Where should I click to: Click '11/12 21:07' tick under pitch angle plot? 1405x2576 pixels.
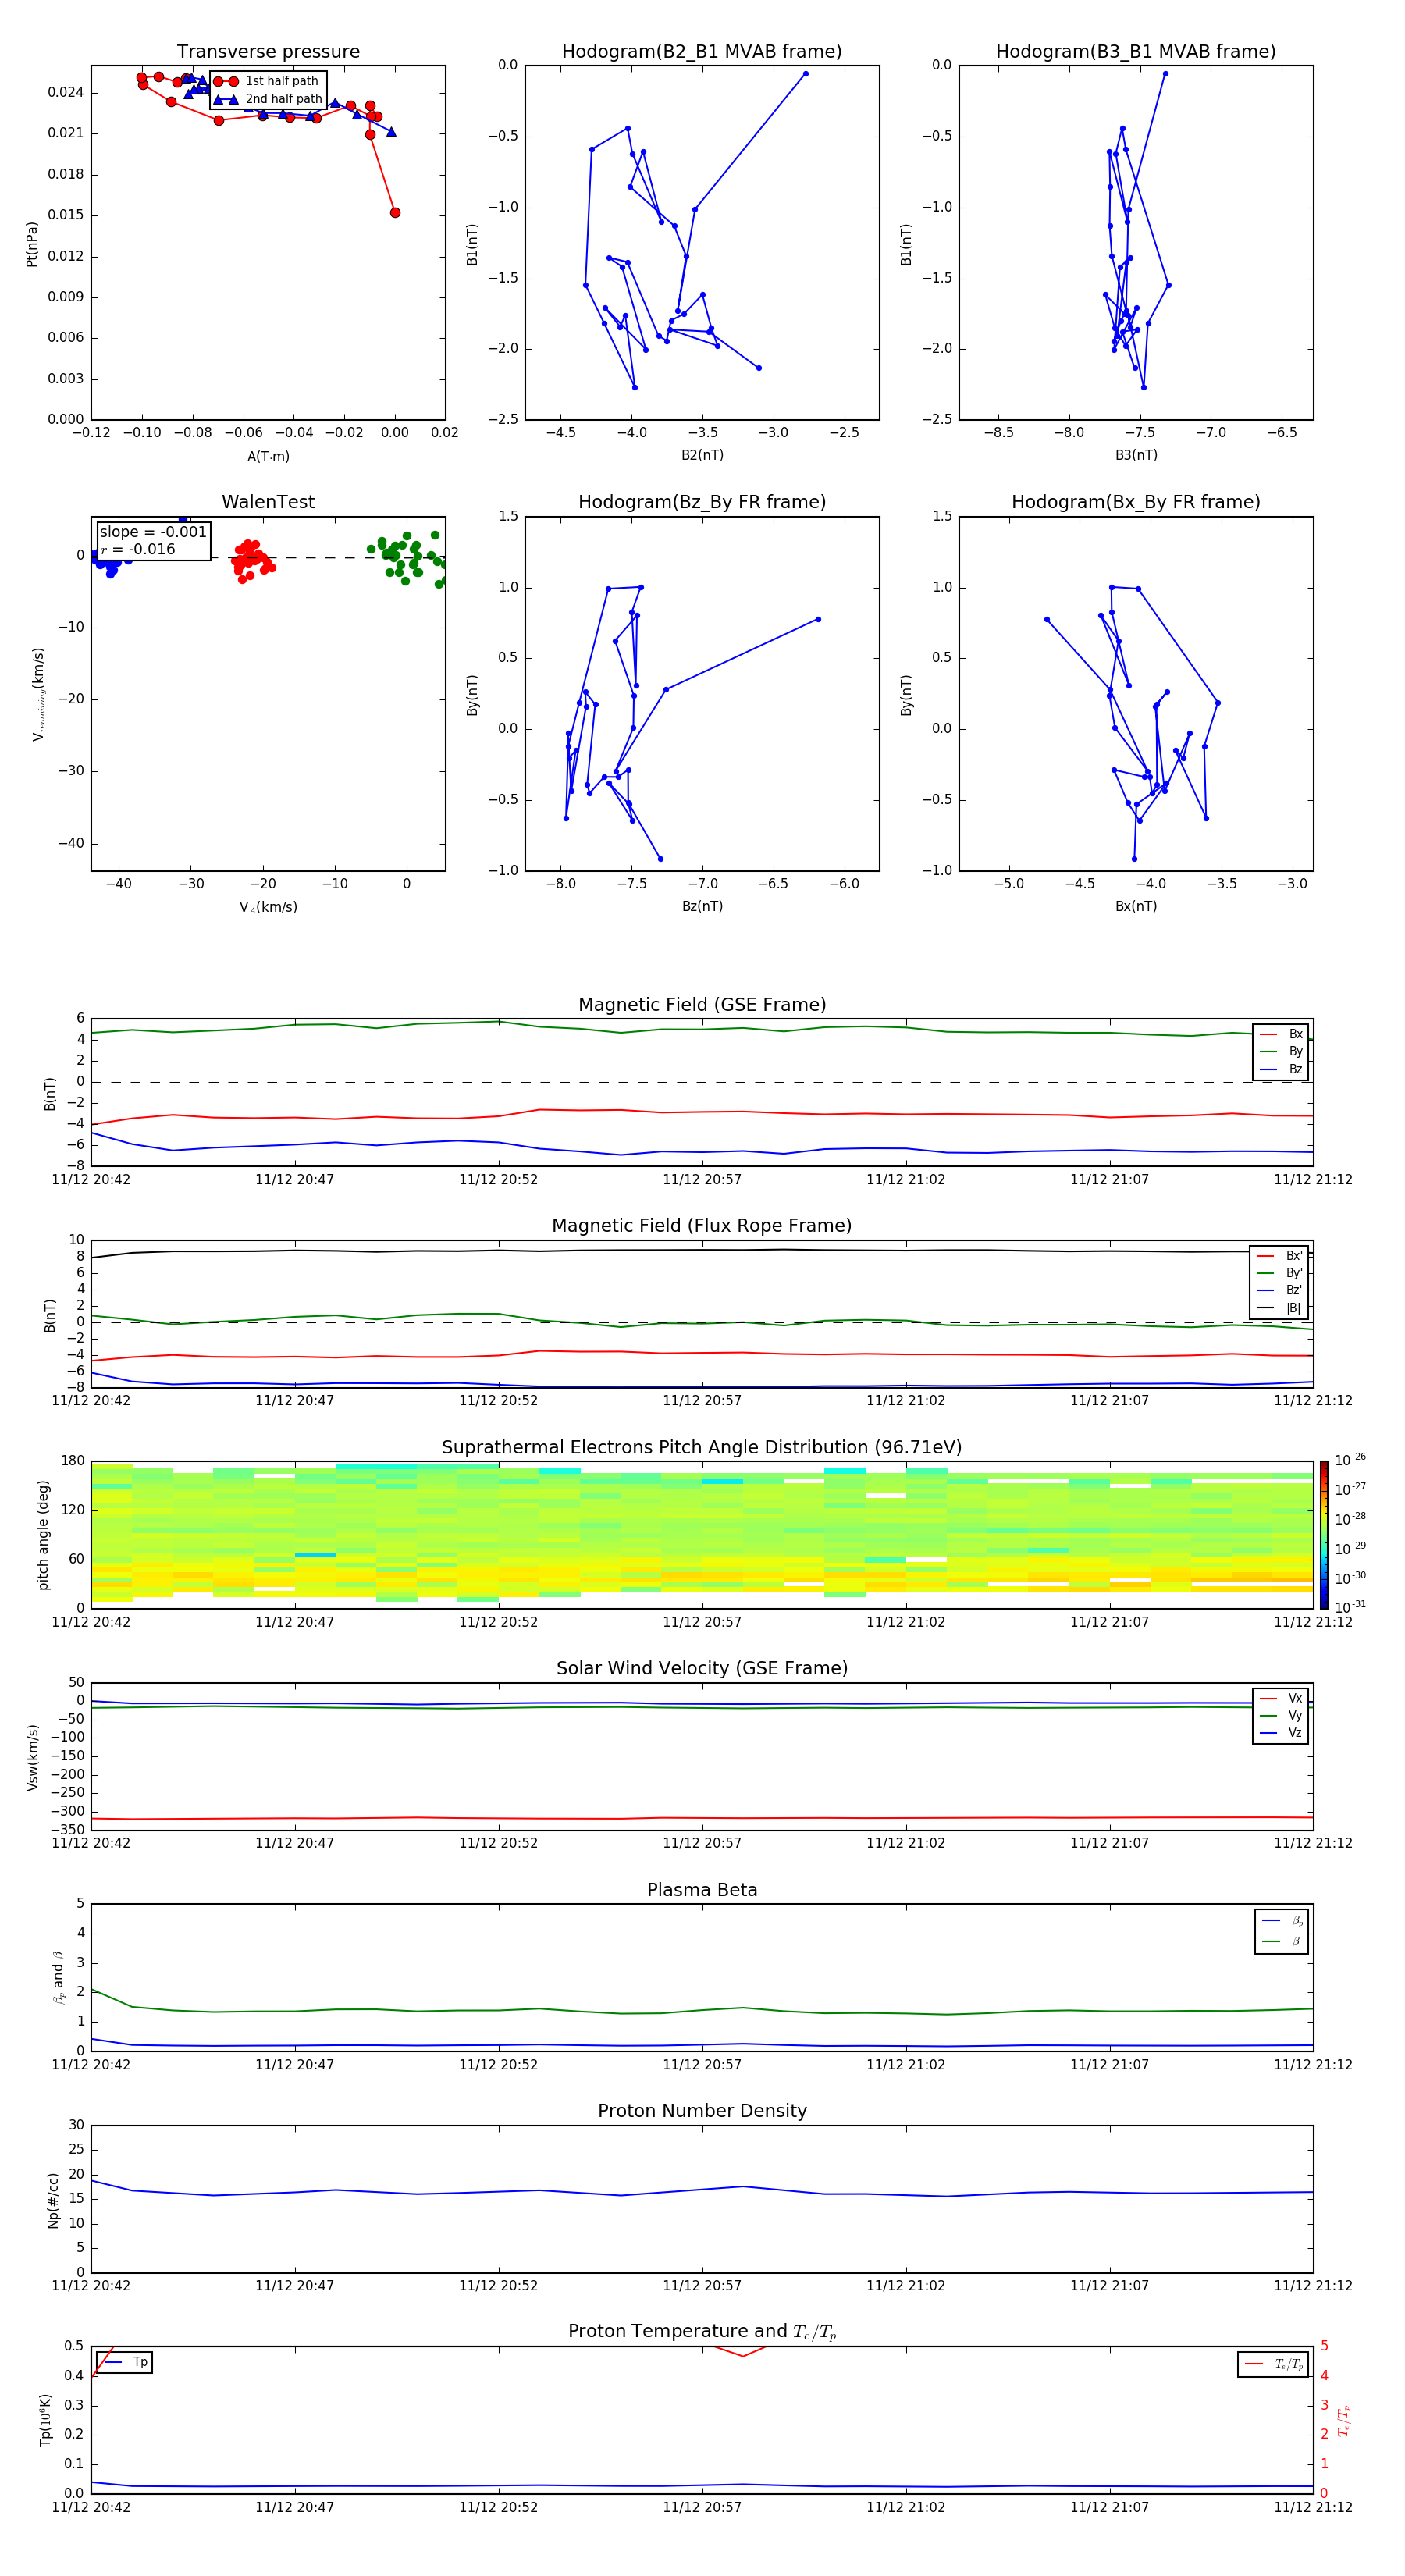click(1110, 1622)
